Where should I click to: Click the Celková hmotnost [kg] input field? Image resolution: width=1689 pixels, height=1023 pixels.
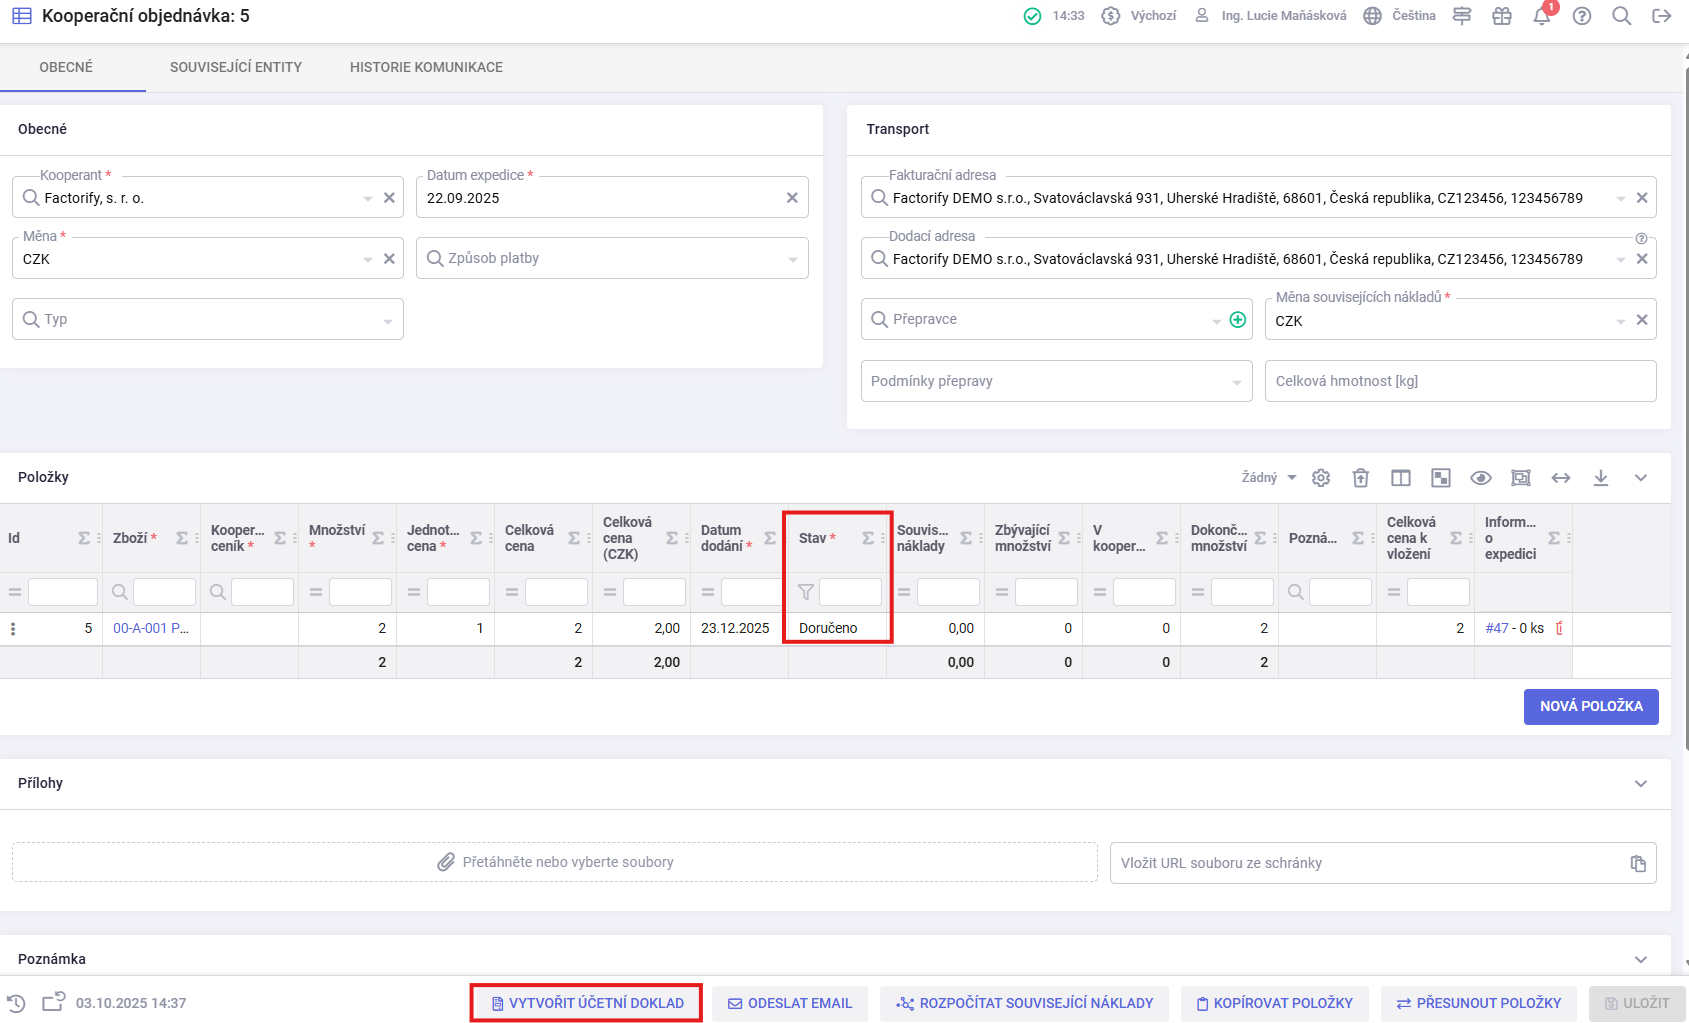point(1459,381)
